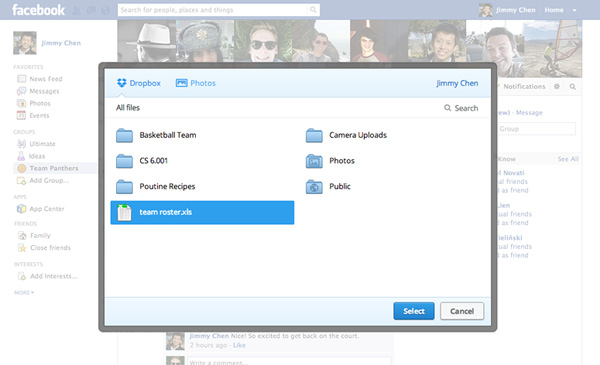The height and width of the screenshot is (365, 600).
Task: Select the Poutine Recipes label
Action: [167, 186]
